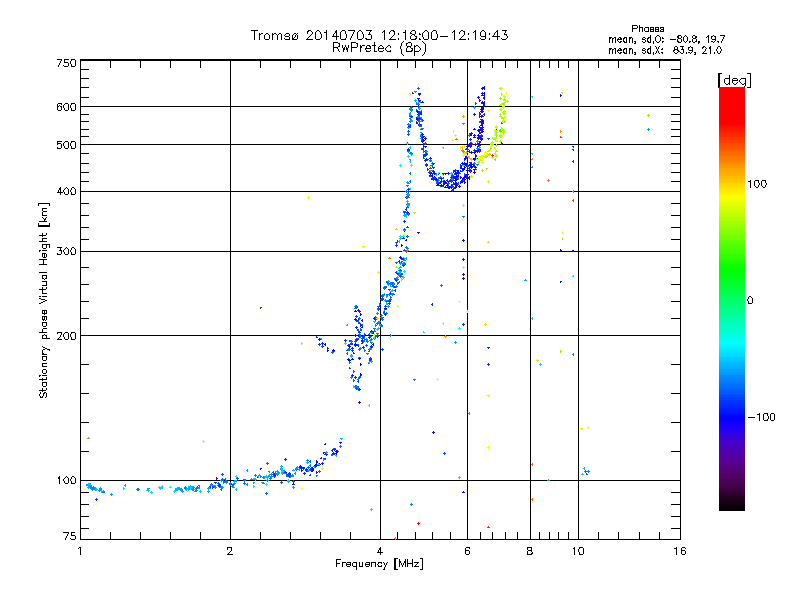
Task: Click the colorbar '0' tick label
Action: point(749,301)
